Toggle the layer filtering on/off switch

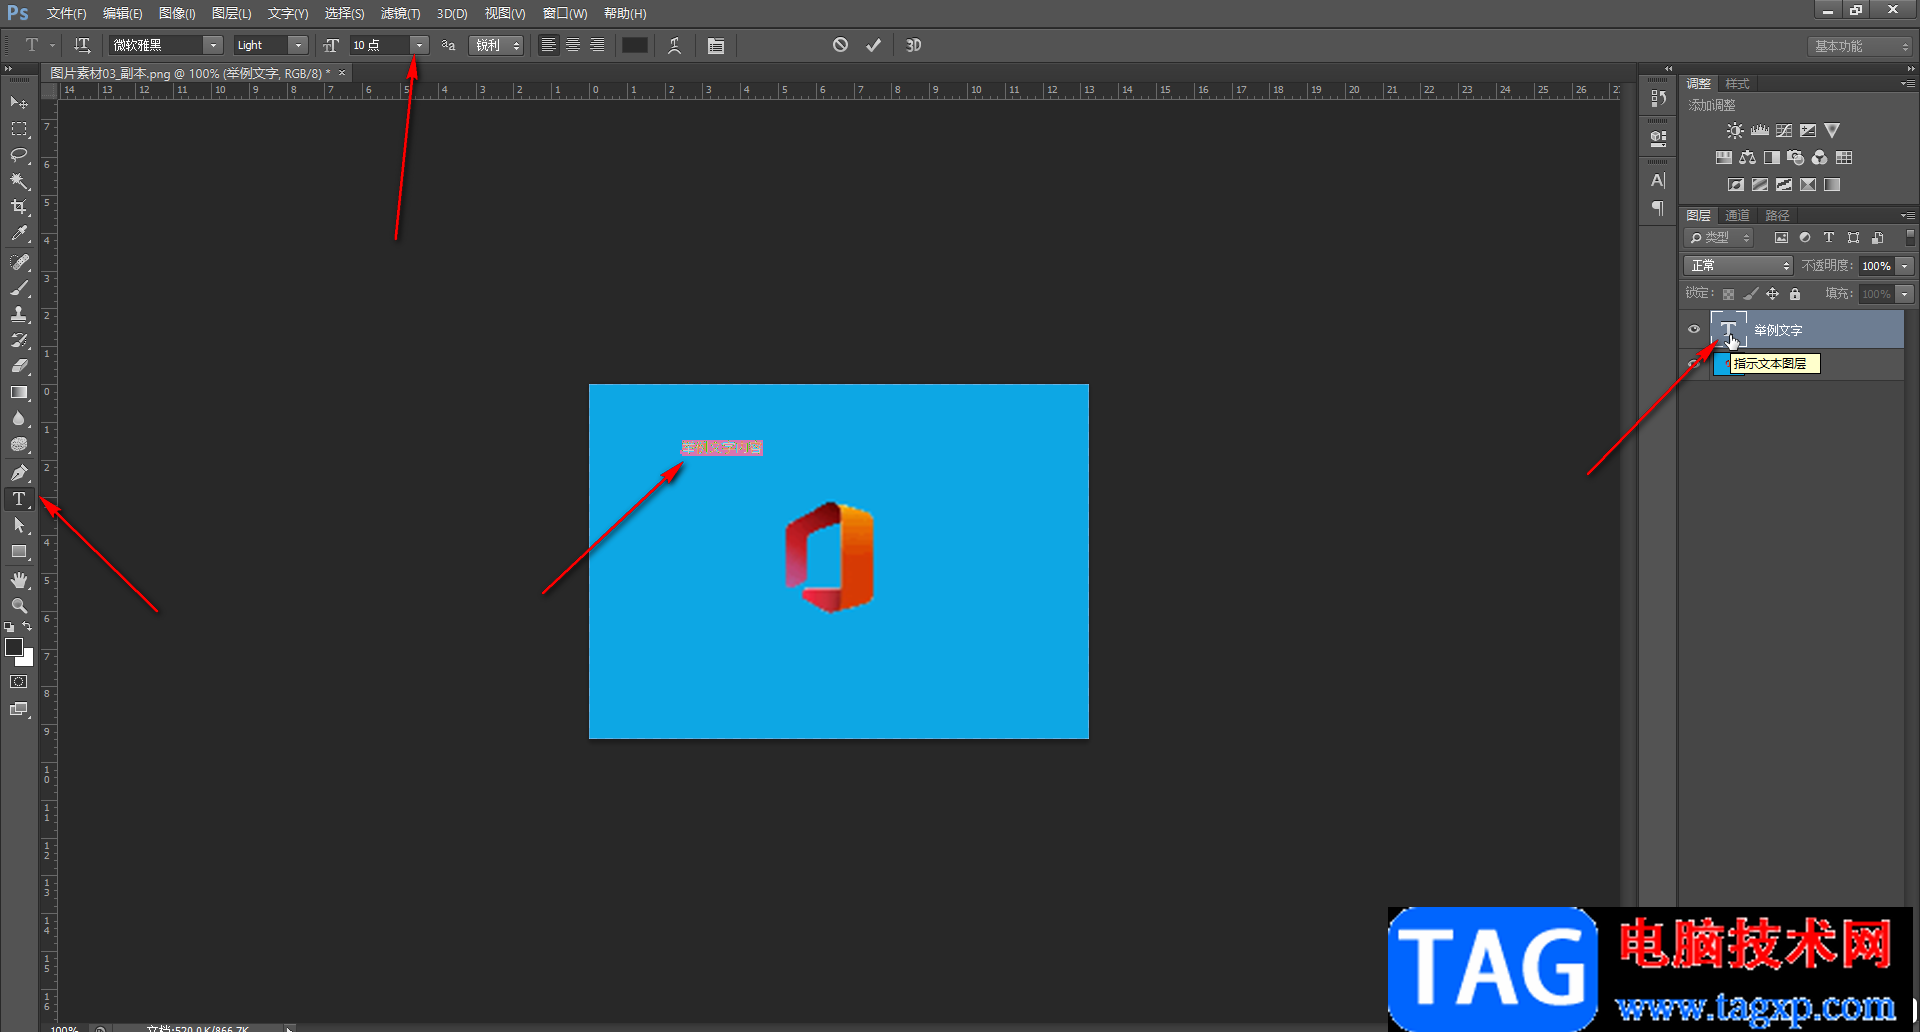coord(1910,238)
